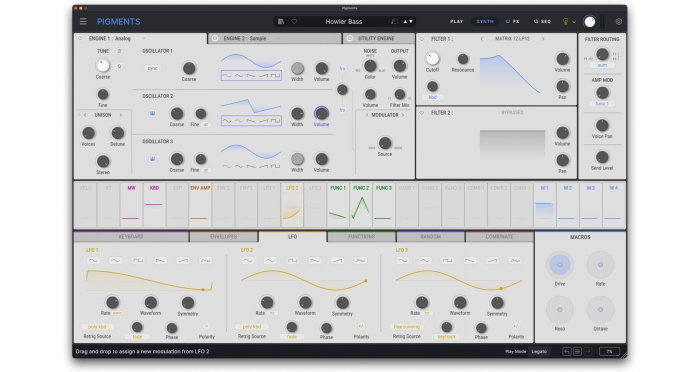This screenshot has width=700, height=372.
Task: Open the settings gear icon
Action: (619, 21)
